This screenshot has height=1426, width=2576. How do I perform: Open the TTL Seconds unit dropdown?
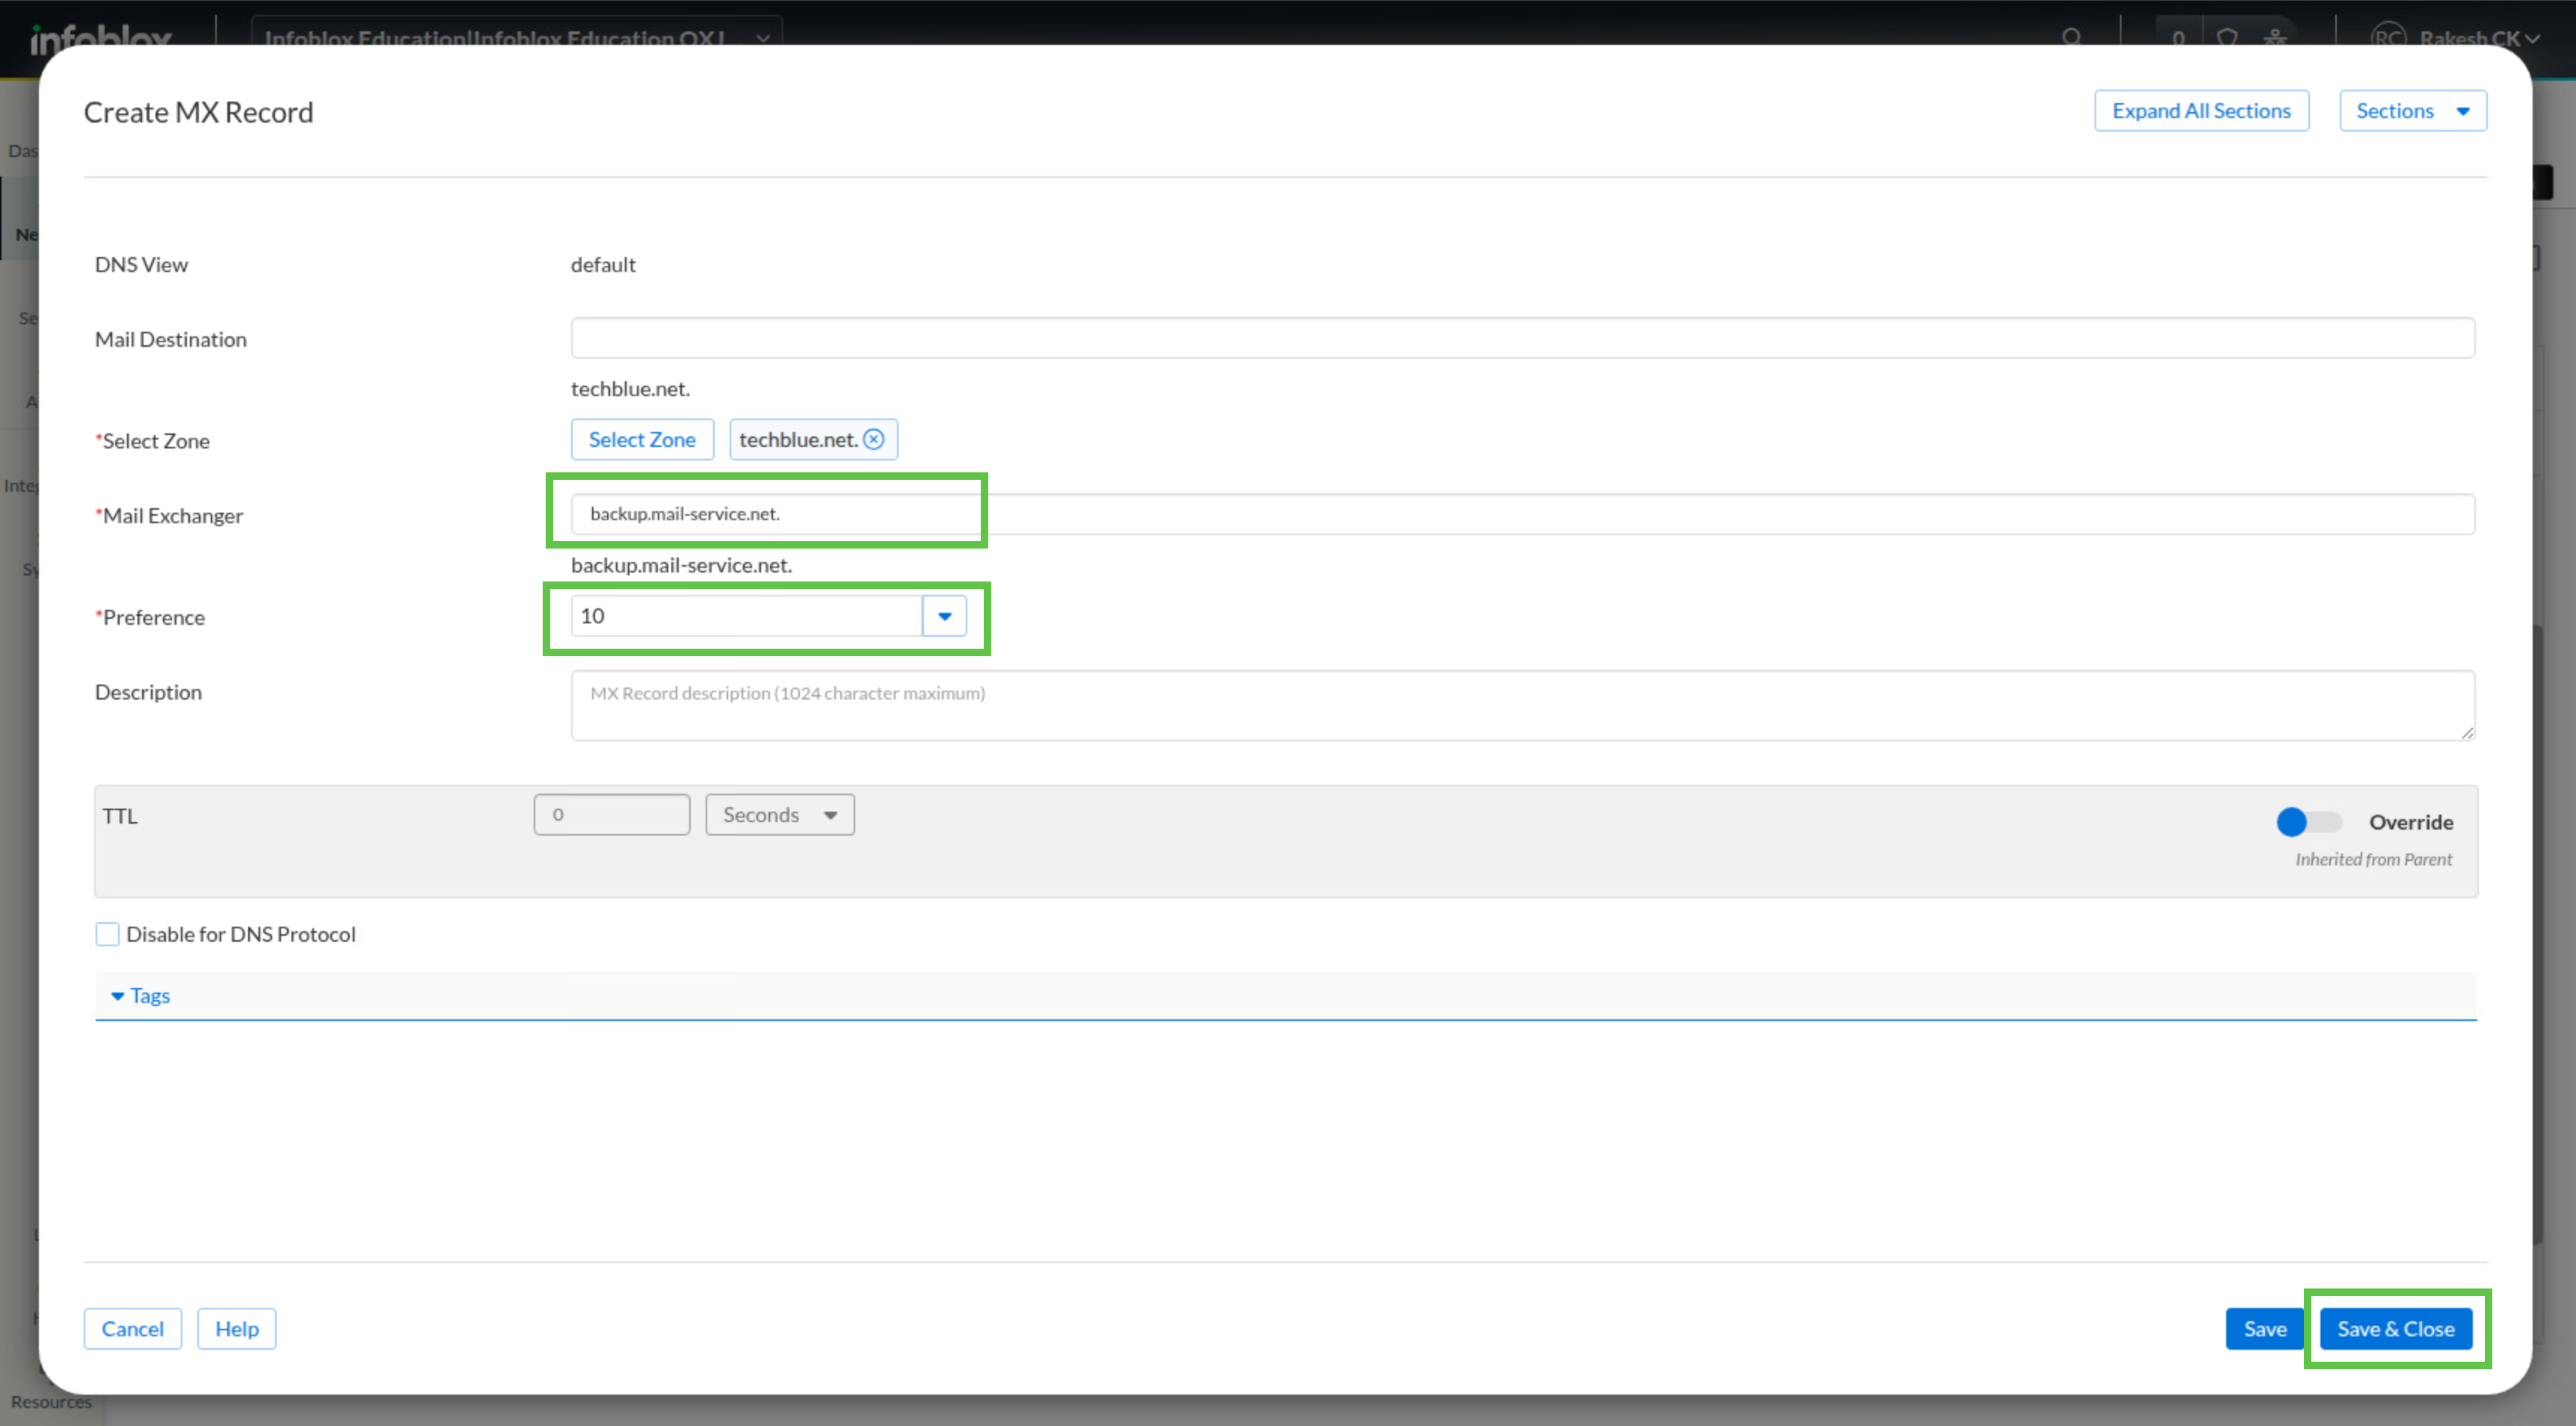tap(779, 815)
